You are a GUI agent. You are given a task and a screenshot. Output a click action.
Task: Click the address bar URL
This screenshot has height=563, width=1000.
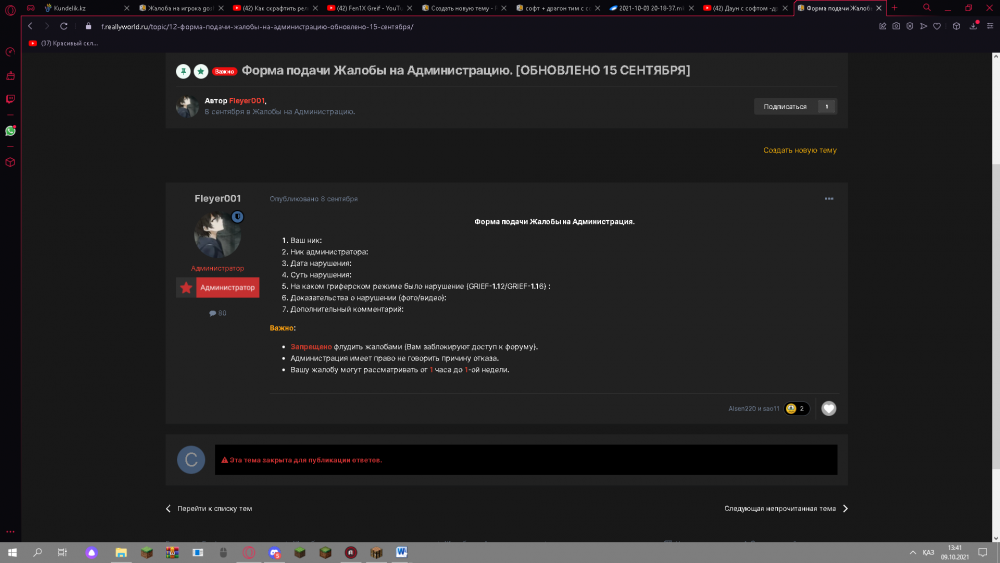tap(257, 27)
